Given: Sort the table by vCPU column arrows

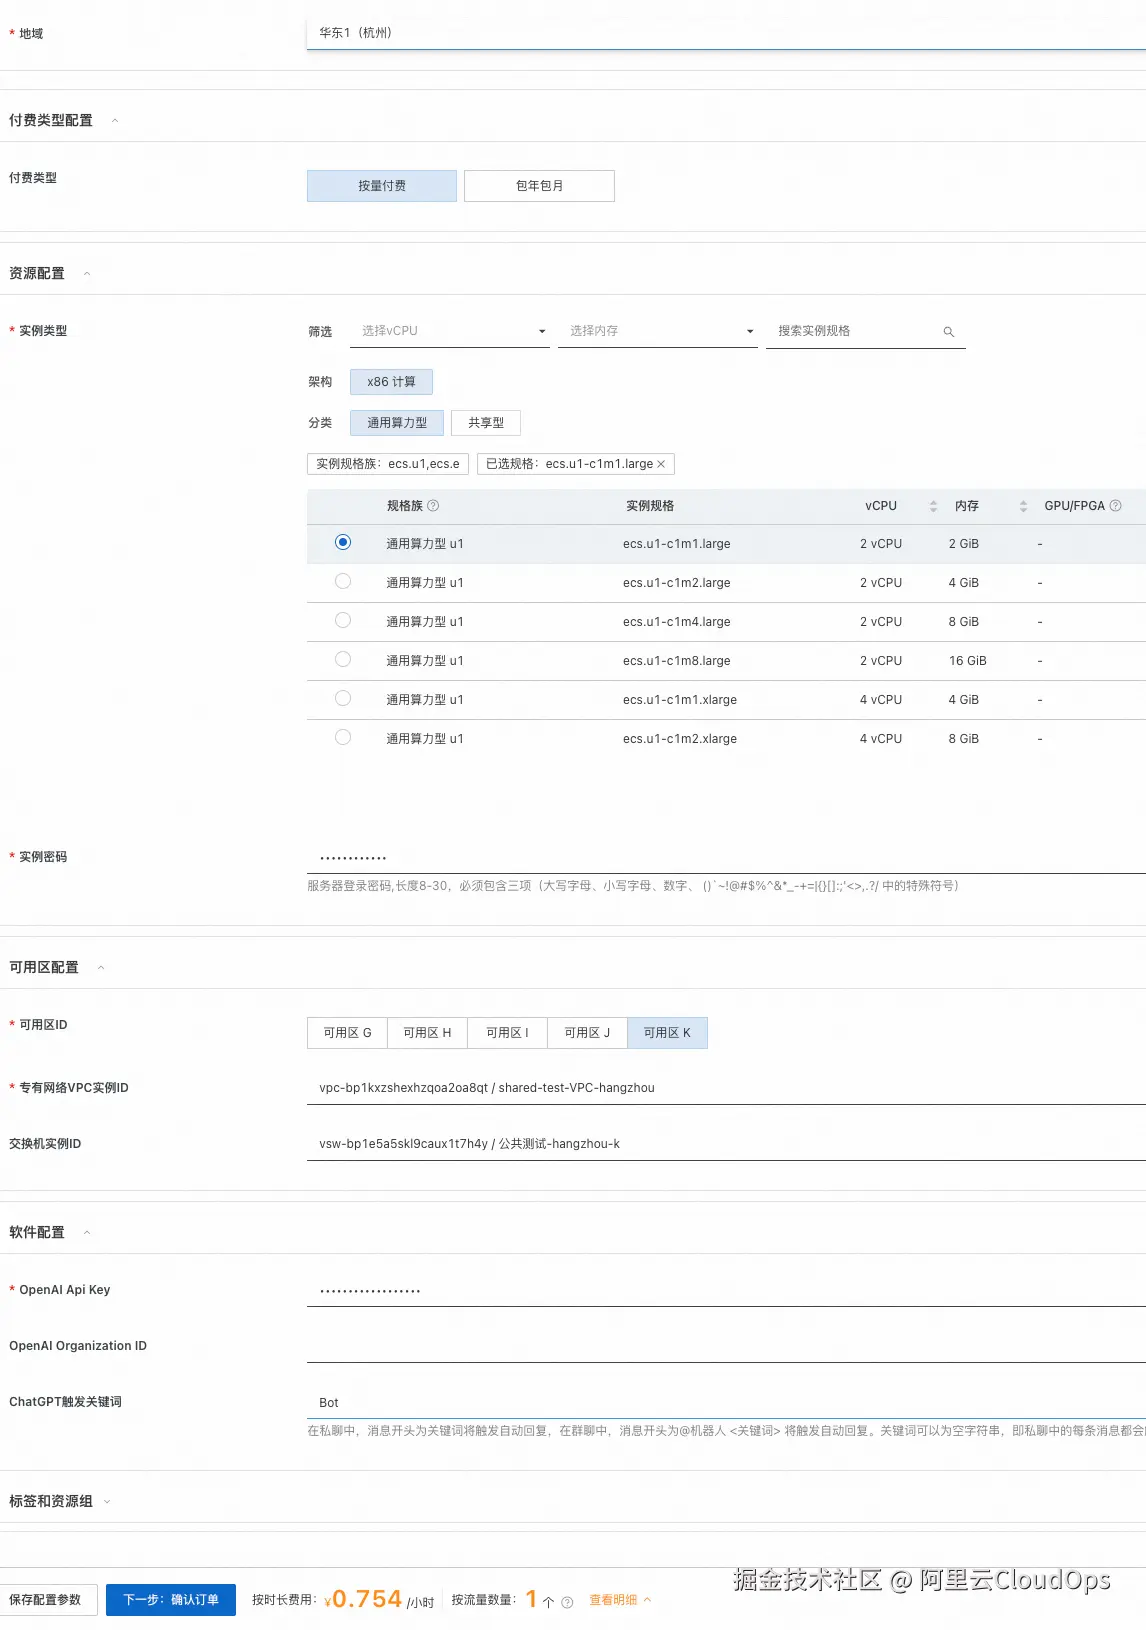Looking at the screenshot, I should pyautogui.click(x=933, y=506).
